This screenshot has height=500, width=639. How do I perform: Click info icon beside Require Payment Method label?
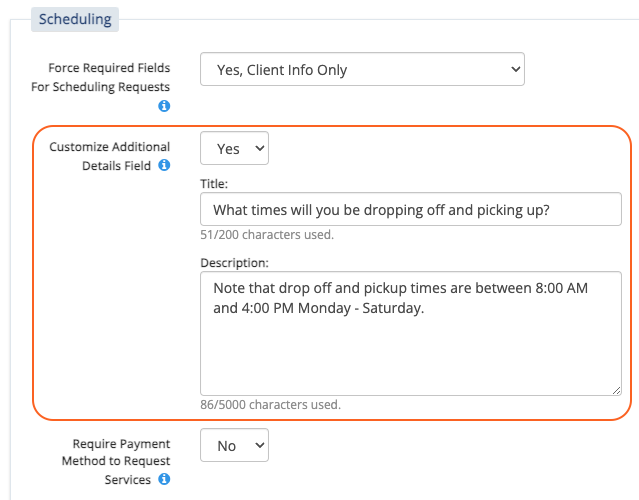tap(164, 479)
